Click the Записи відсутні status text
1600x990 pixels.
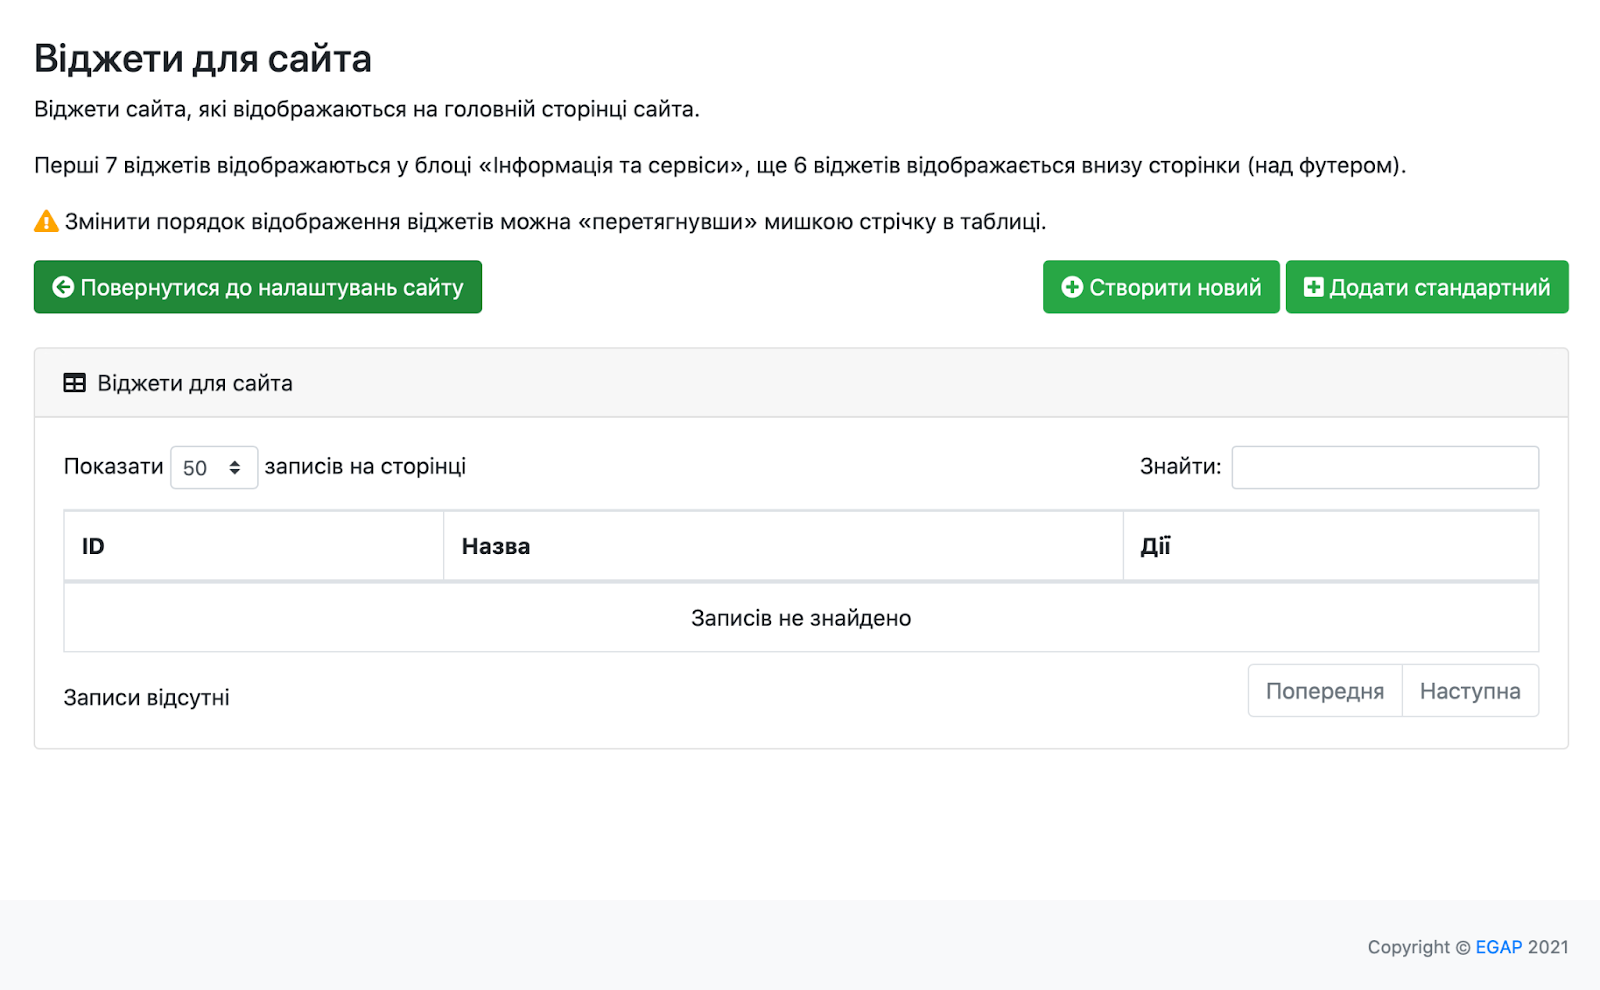147,698
